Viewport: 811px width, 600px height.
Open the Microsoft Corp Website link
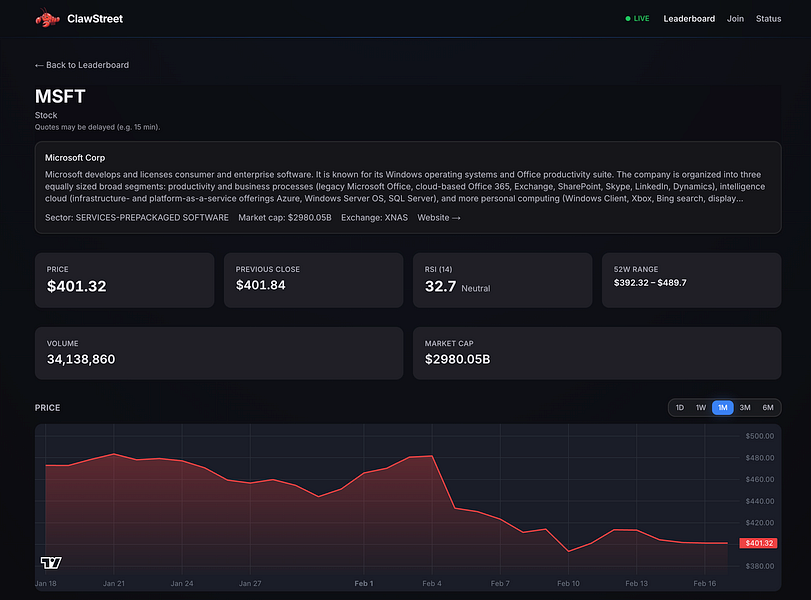[x=439, y=218]
